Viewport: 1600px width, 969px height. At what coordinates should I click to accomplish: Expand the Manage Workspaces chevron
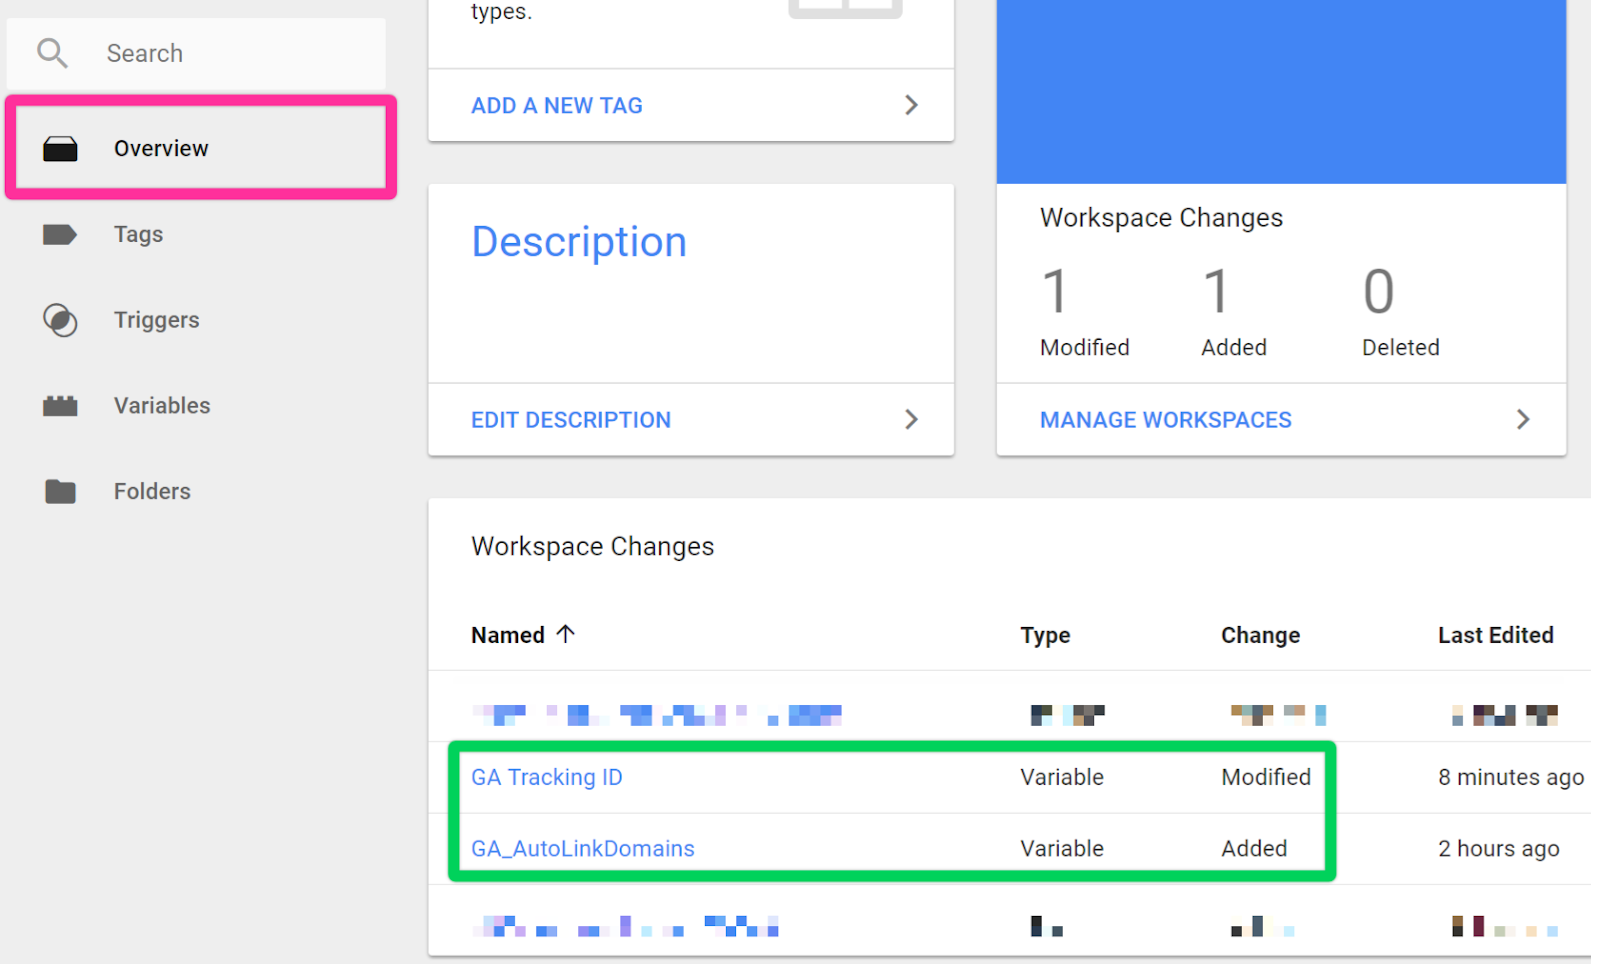tap(1523, 420)
